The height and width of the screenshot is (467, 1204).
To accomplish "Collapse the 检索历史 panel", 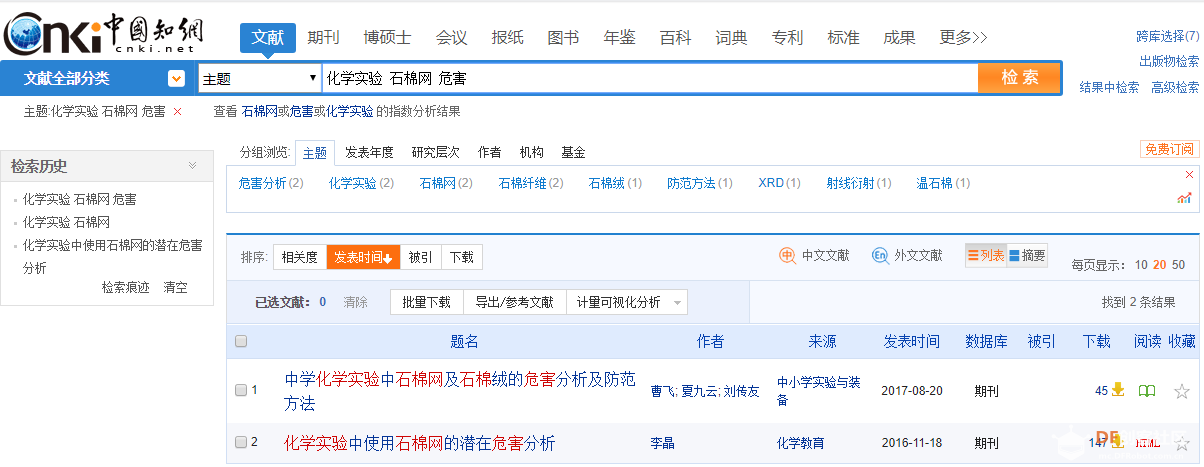I will click(x=192, y=166).
